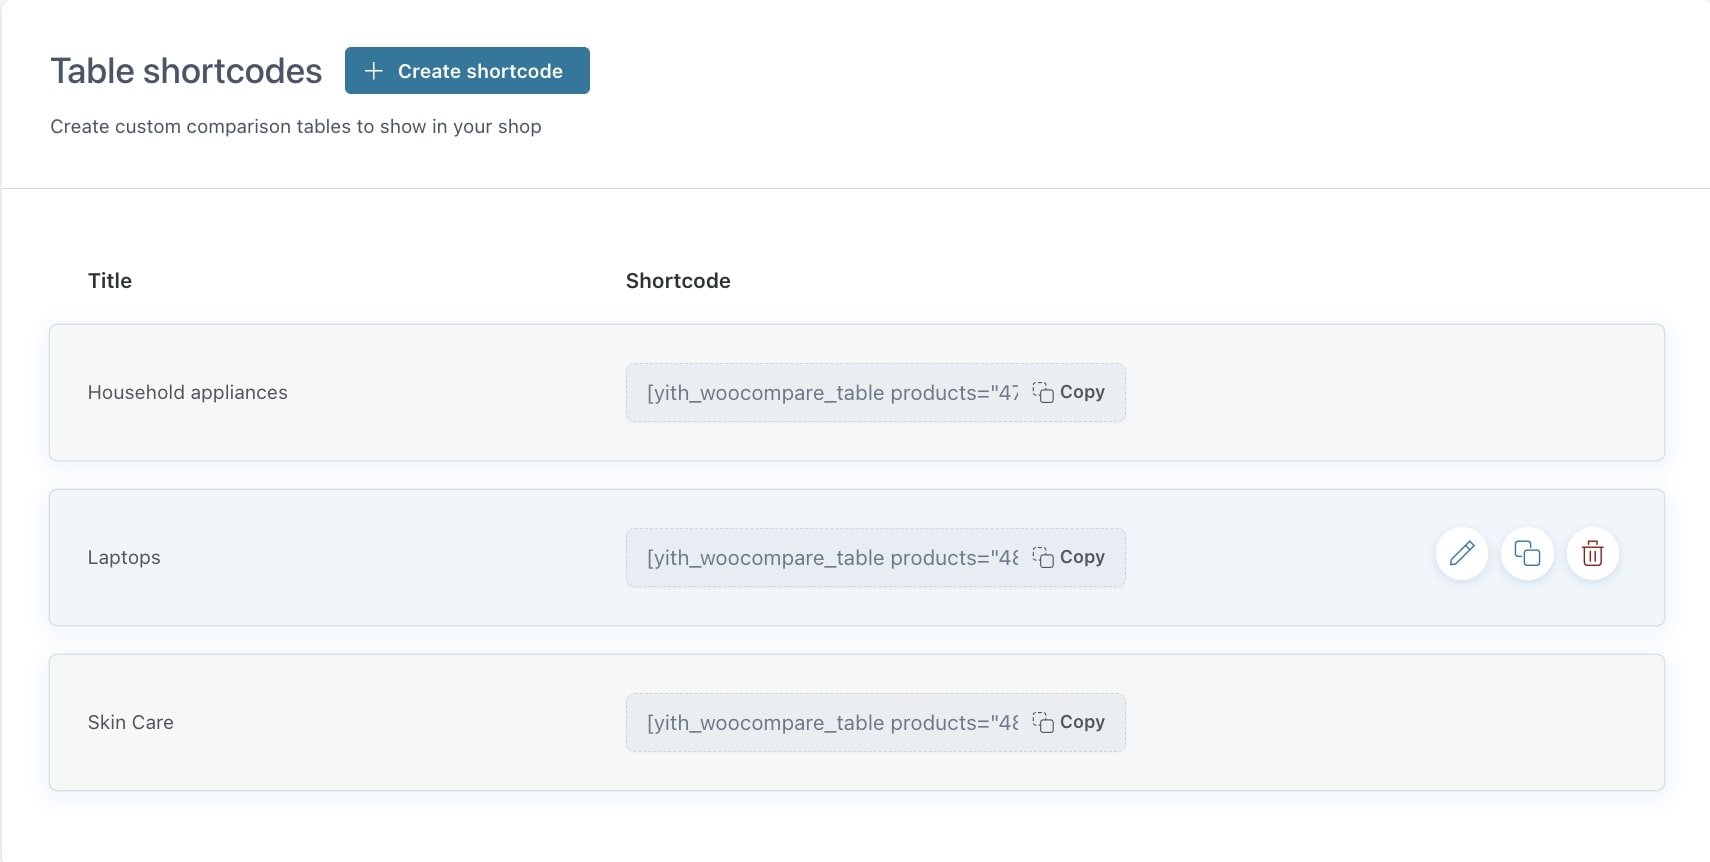Open the Household appliances row title
Viewport: 1710px width, 862px height.
pos(188,392)
